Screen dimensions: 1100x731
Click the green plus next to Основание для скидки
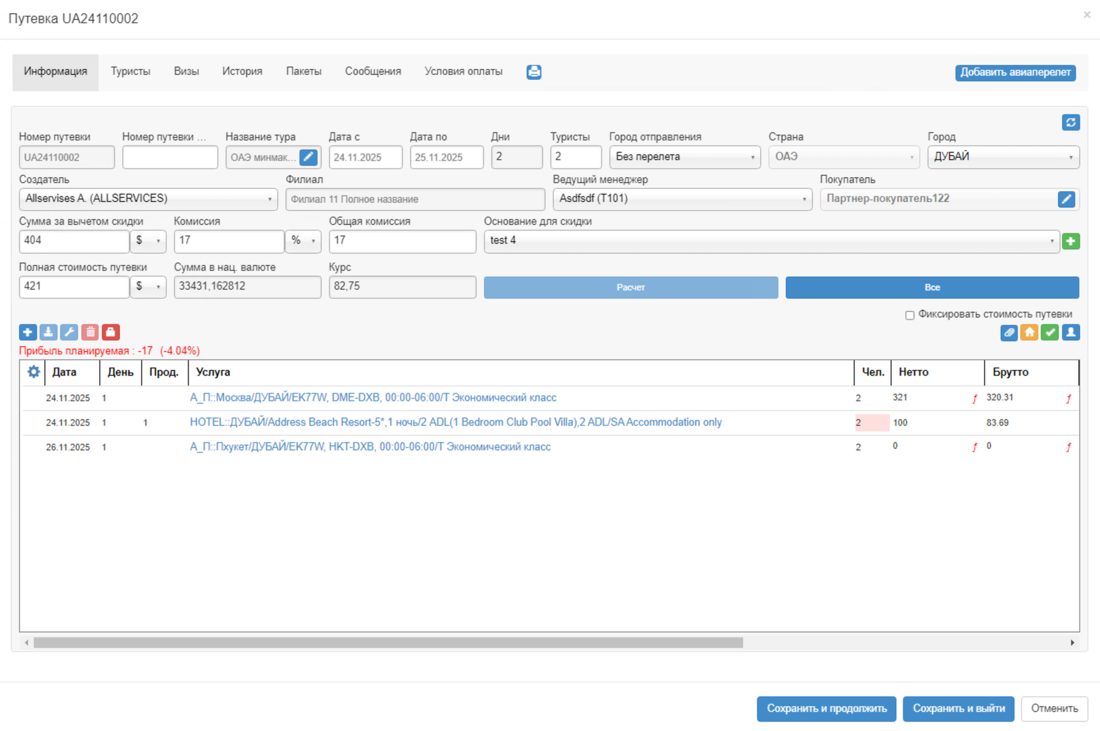click(1070, 241)
